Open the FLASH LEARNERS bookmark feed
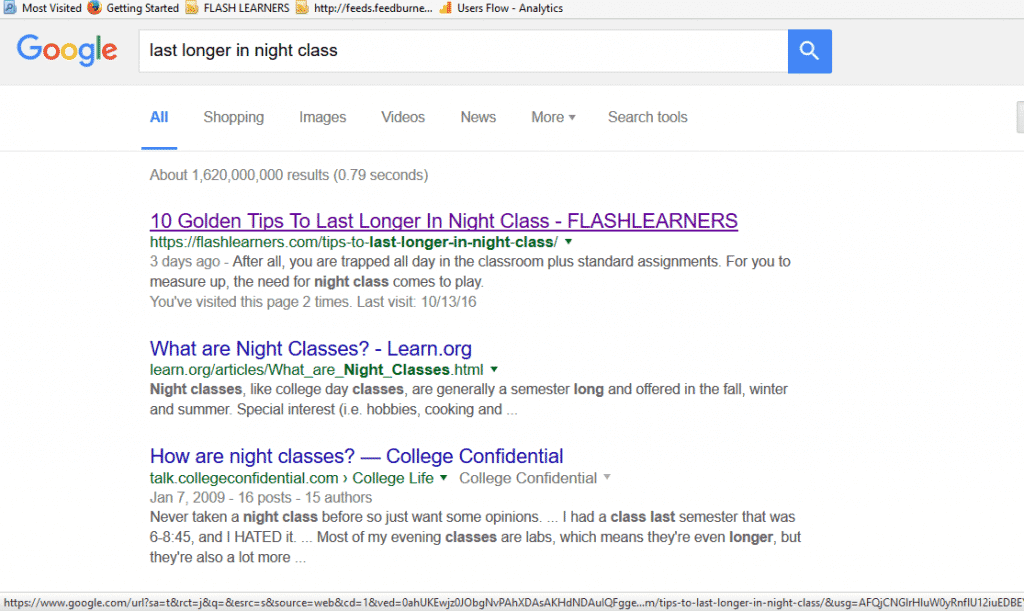The width and height of the screenshot is (1024, 611). [x=238, y=8]
